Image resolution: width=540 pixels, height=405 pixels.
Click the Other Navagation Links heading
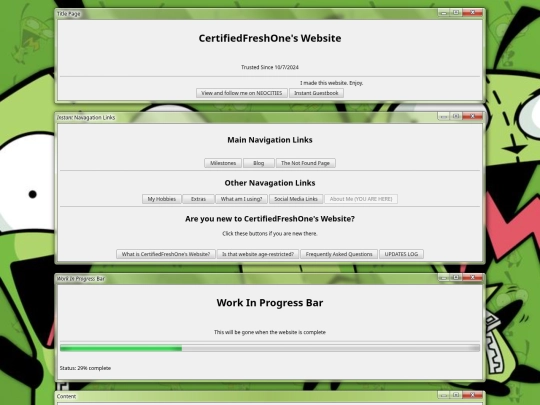[x=270, y=183]
